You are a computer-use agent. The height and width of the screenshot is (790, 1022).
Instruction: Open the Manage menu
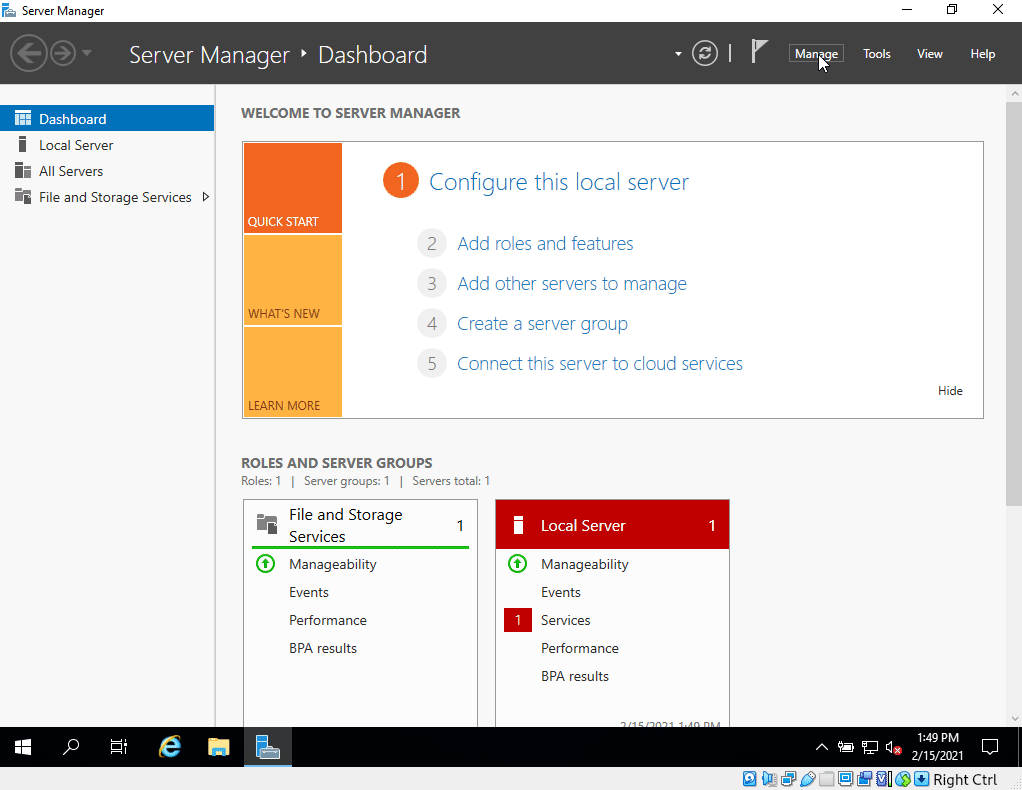(x=816, y=54)
